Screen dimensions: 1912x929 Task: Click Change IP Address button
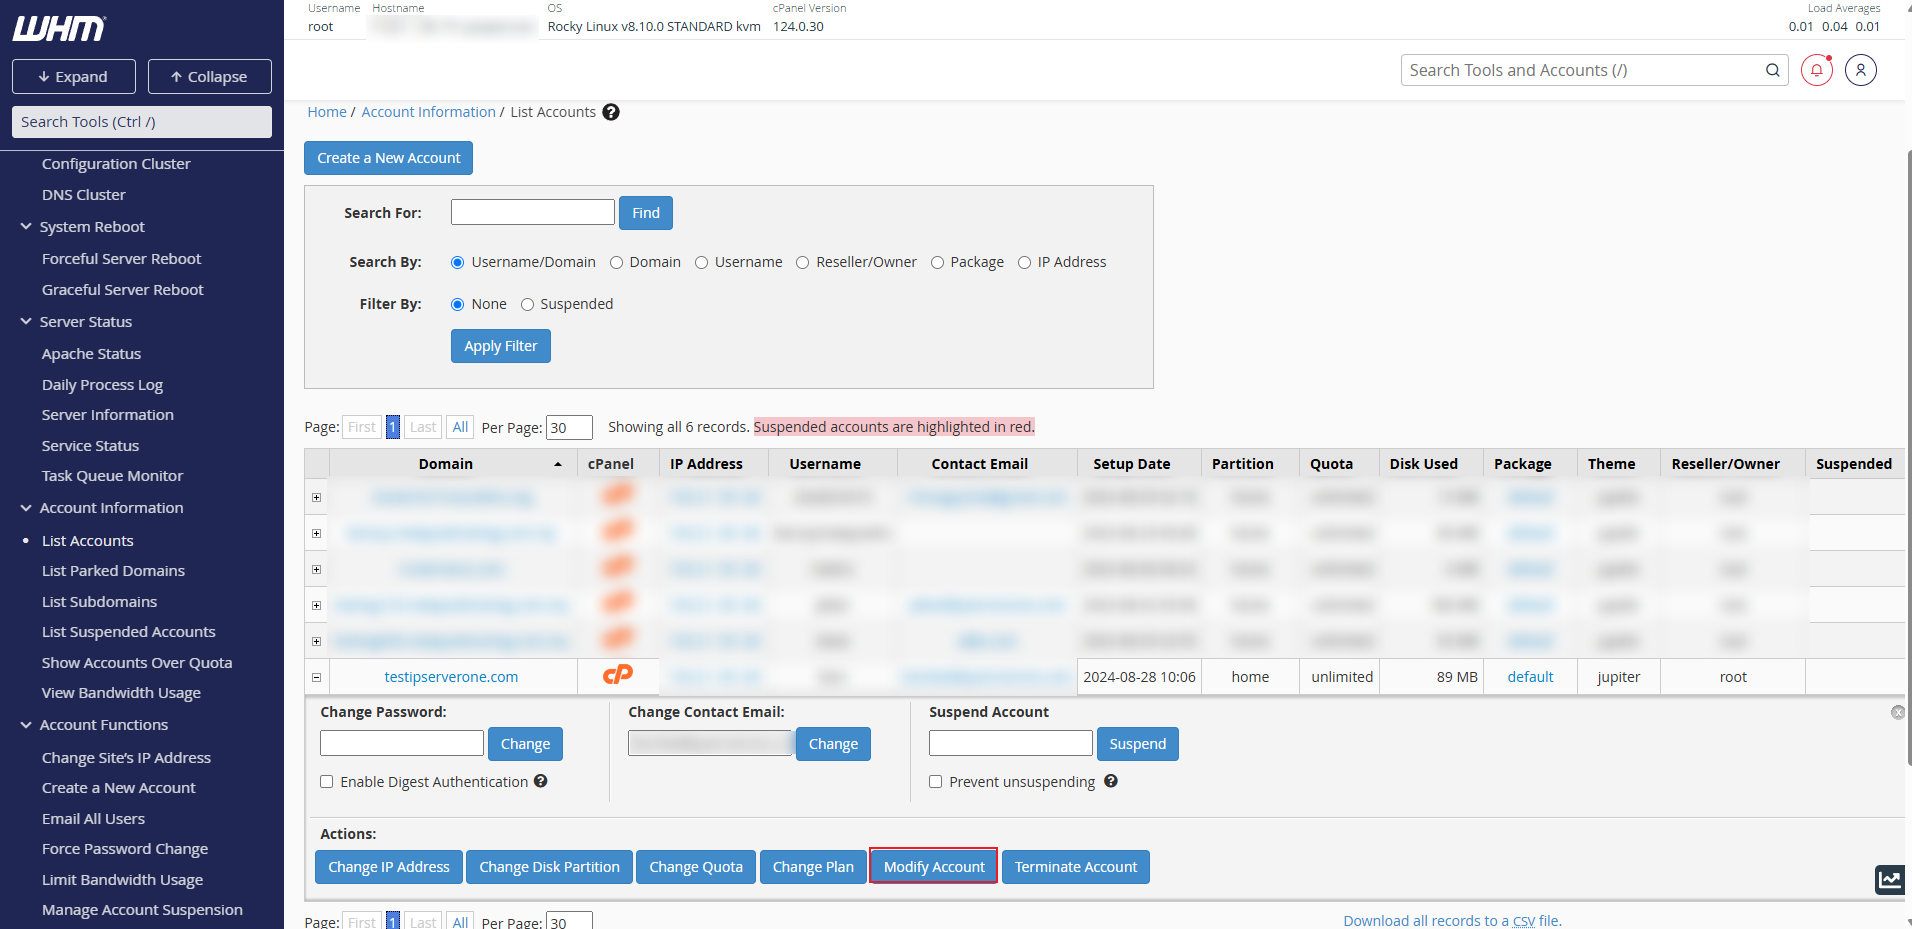[389, 867]
